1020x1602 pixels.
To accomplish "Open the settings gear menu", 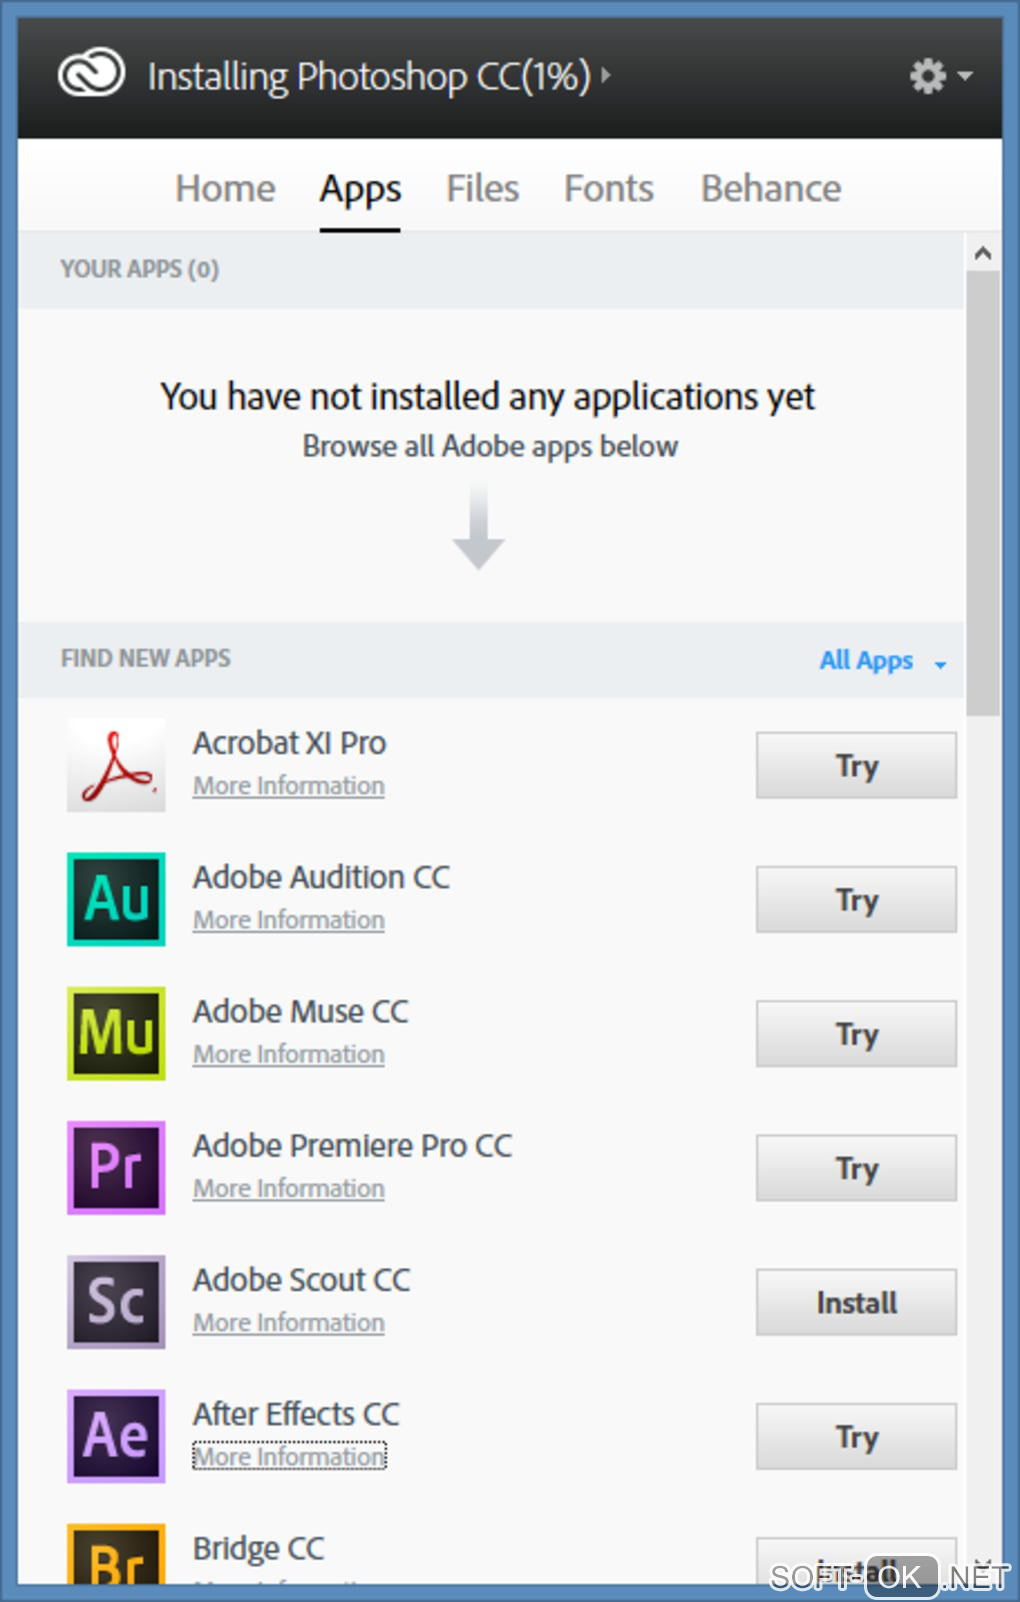I will [938, 76].
